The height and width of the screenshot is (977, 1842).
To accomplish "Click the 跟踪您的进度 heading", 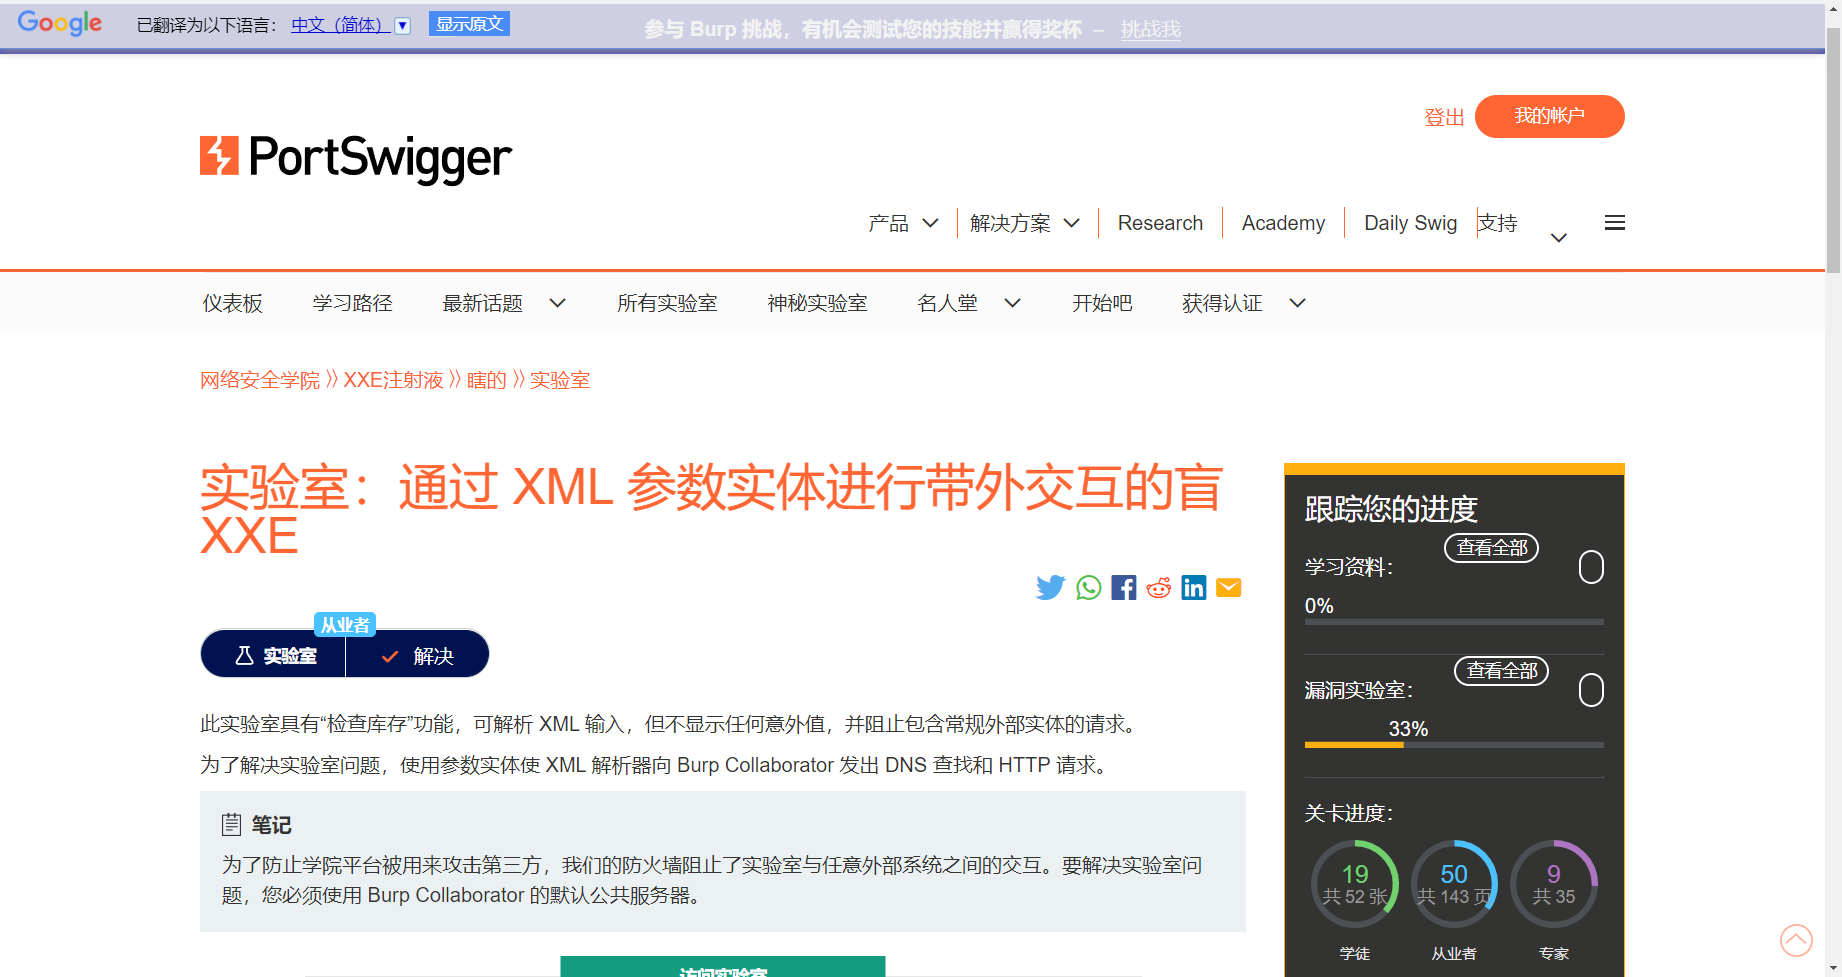I will (1391, 509).
